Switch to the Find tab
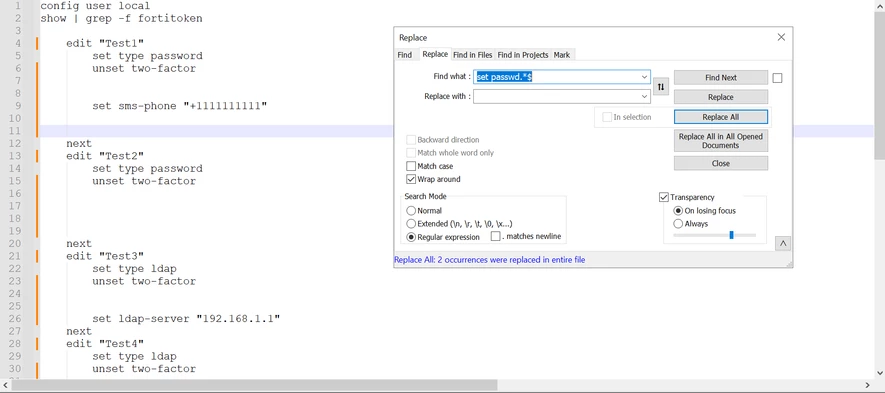The image size is (885, 393). [x=405, y=55]
